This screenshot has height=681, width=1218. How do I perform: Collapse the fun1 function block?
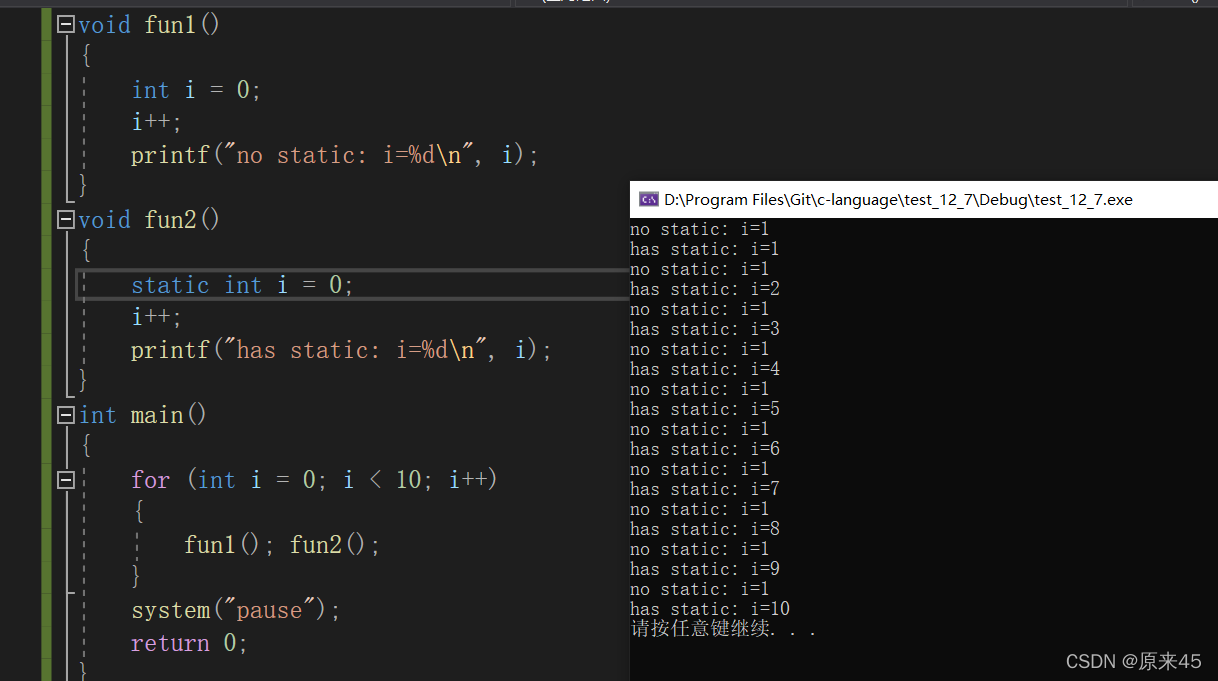point(66,25)
